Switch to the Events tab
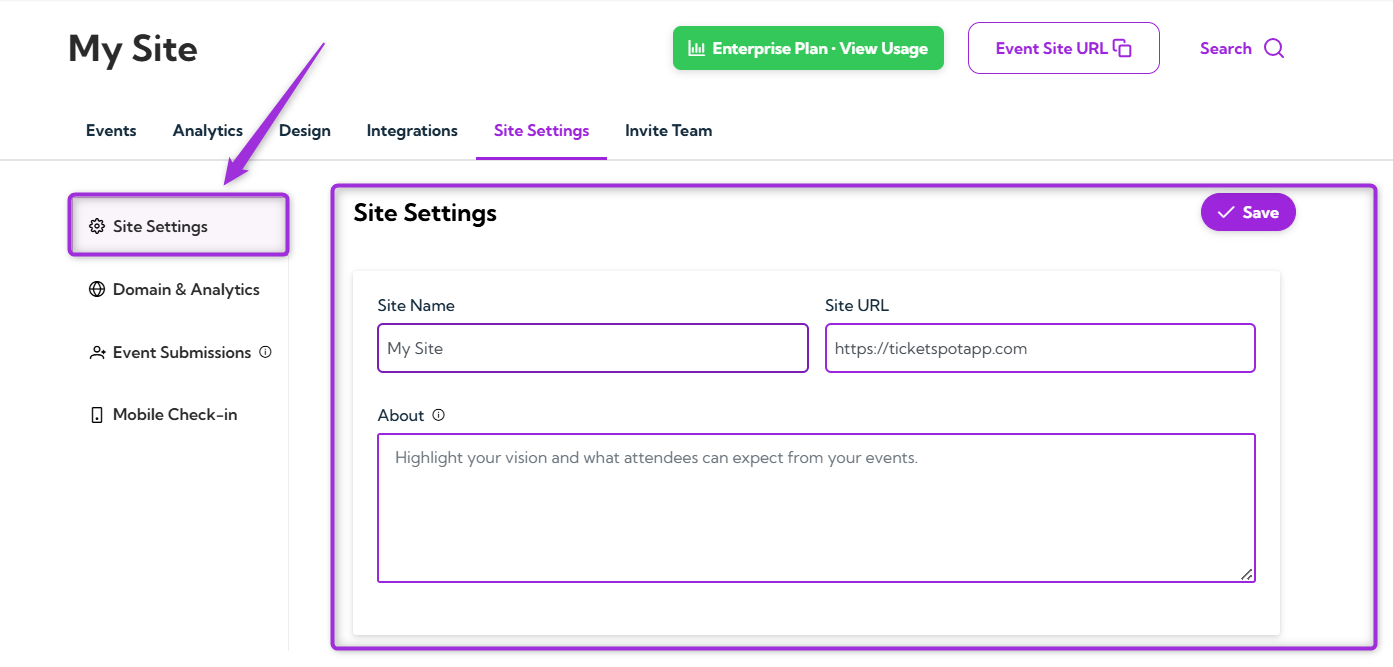The height and width of the screenshot is (667, 1393). point(110,130)
